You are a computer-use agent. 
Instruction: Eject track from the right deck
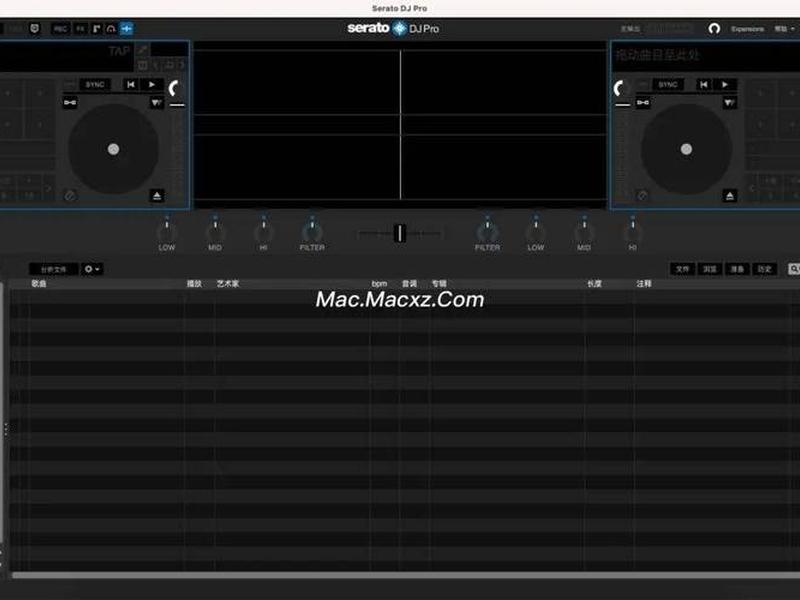(x=730, y=195)
